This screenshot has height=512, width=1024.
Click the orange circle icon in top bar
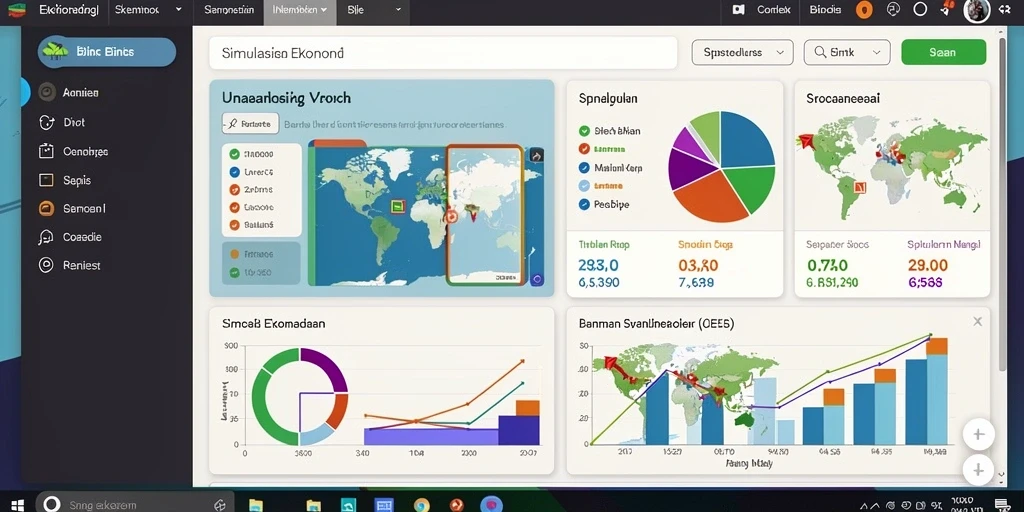pyautogui.click(x=864, y=10)
